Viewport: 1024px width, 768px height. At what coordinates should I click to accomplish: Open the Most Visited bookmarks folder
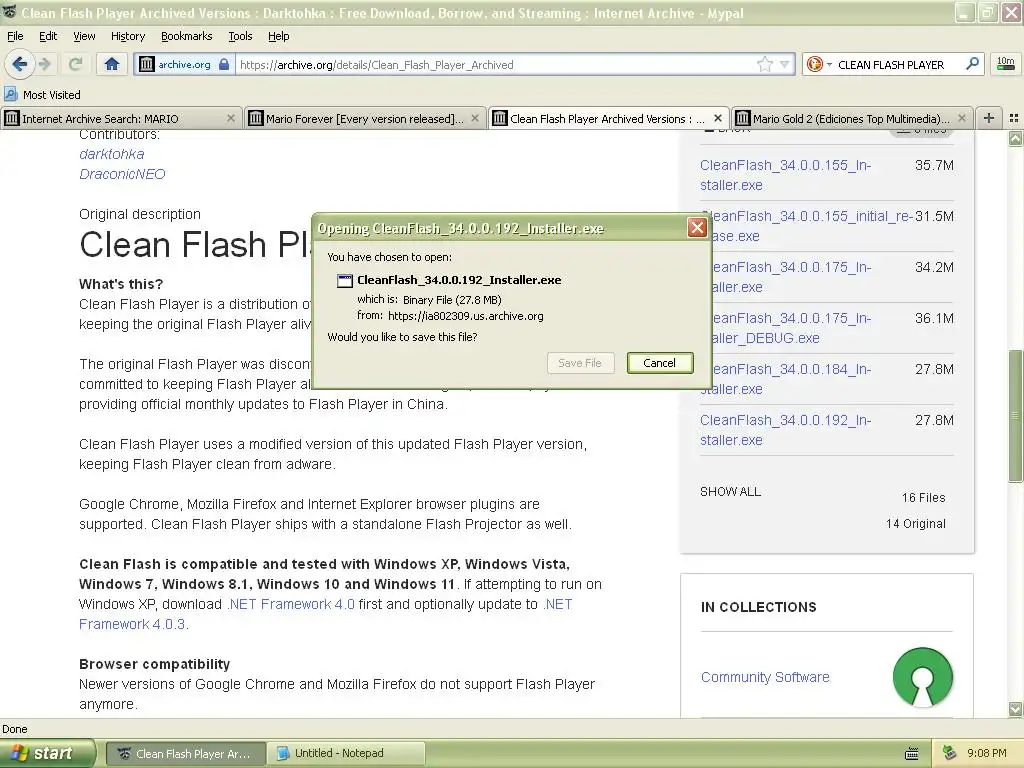pos(42,95)
